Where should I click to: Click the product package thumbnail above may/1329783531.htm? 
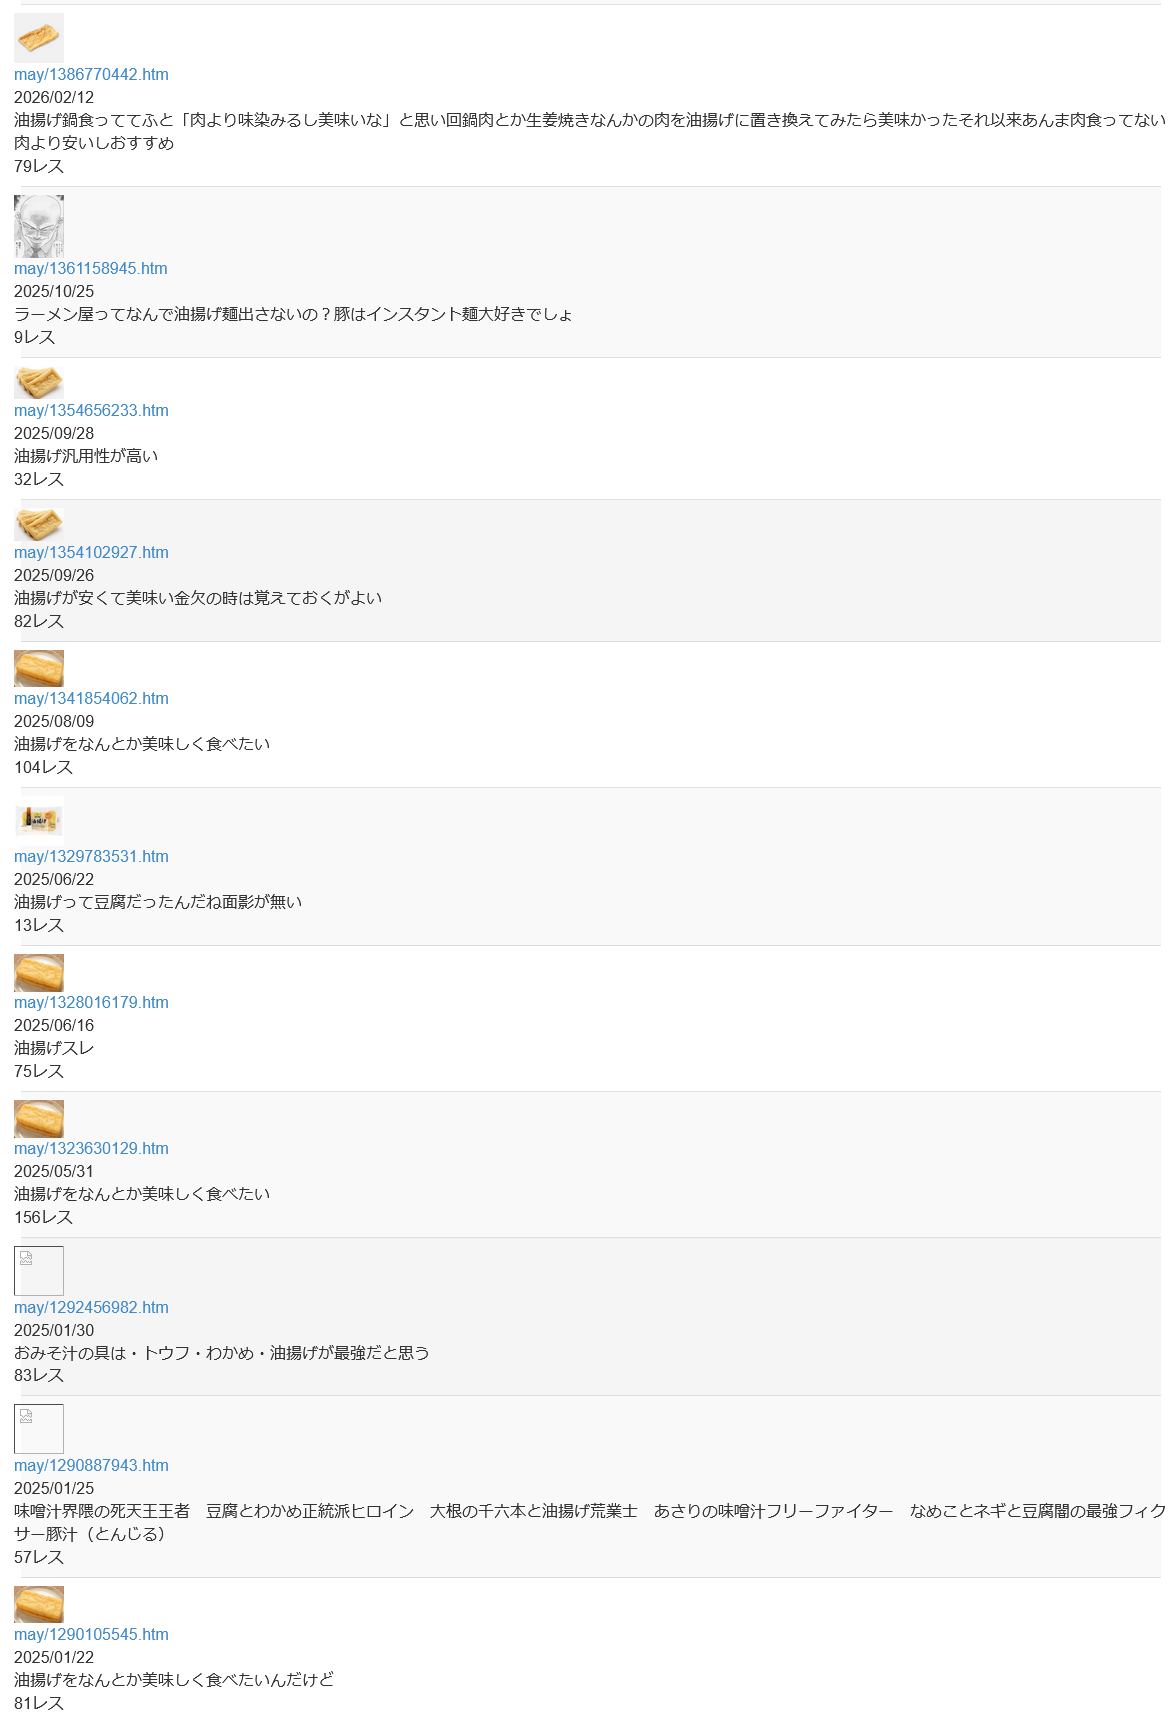pos(39,819)
